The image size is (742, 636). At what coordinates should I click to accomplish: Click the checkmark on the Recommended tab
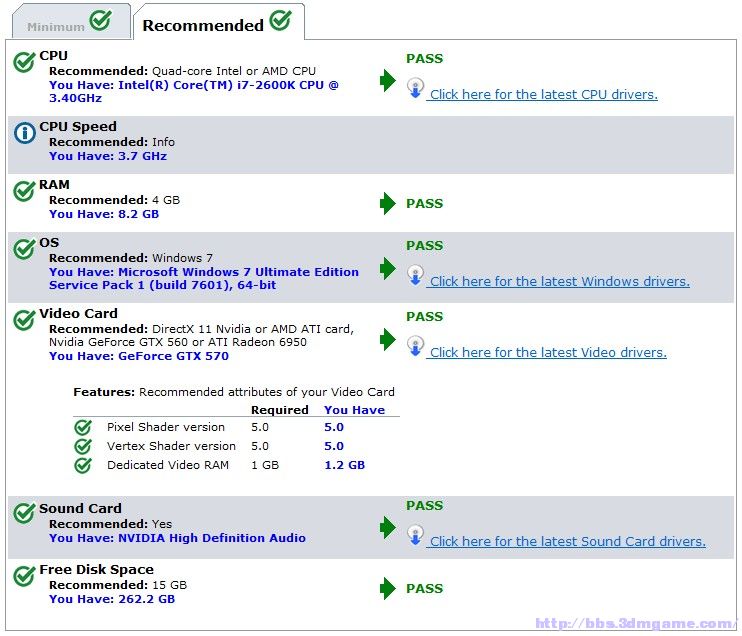281,20
